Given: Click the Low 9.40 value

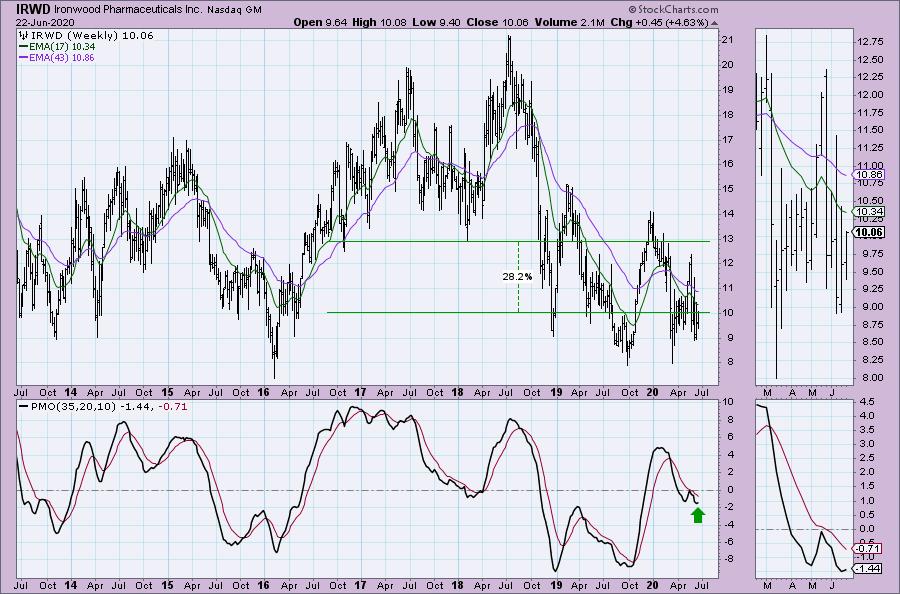Looking at the screenshot, I should point(437,22).
